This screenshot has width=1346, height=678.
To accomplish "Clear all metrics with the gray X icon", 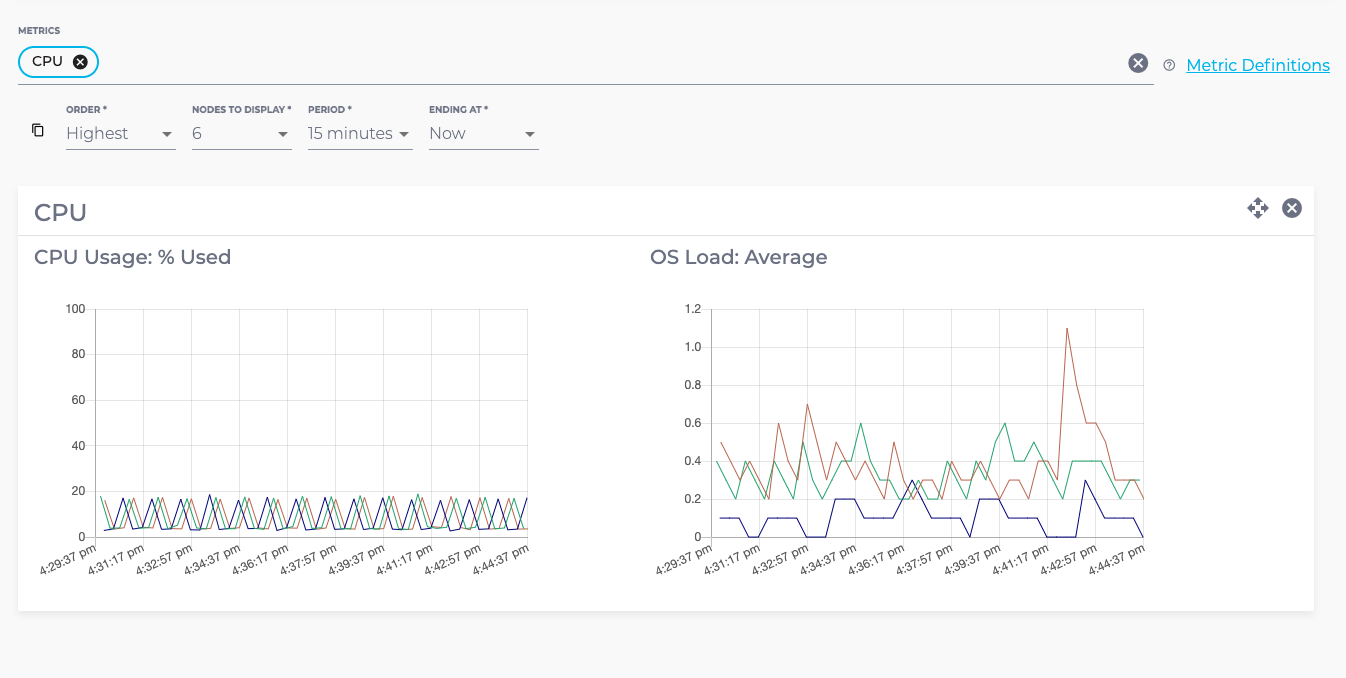I will point(1138,63).
